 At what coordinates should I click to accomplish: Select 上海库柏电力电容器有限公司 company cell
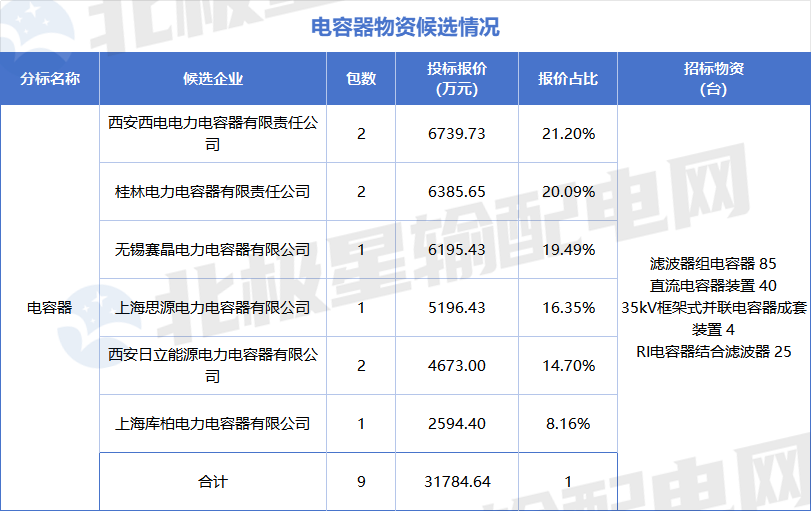click(213, 424)
